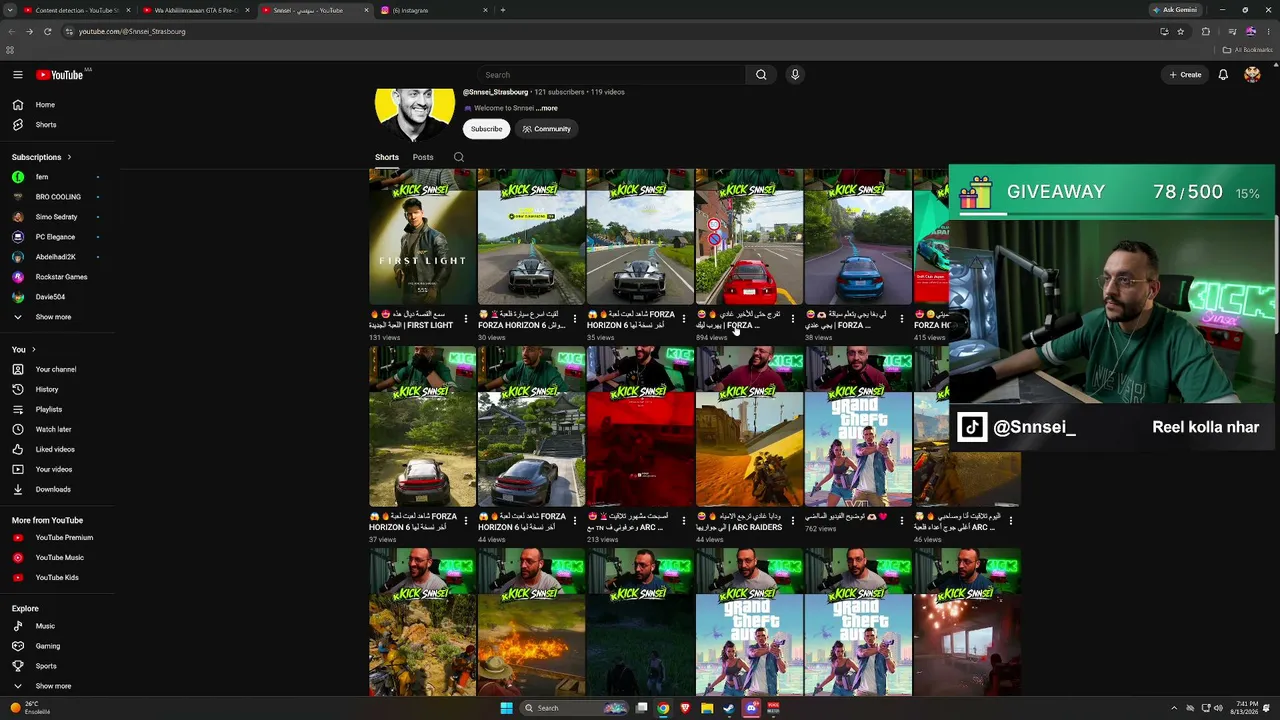This screenshot has width=1280, height=720.
Task: Open the ARC RAIDERS 44 views short thumbnail
Action: 750,427
